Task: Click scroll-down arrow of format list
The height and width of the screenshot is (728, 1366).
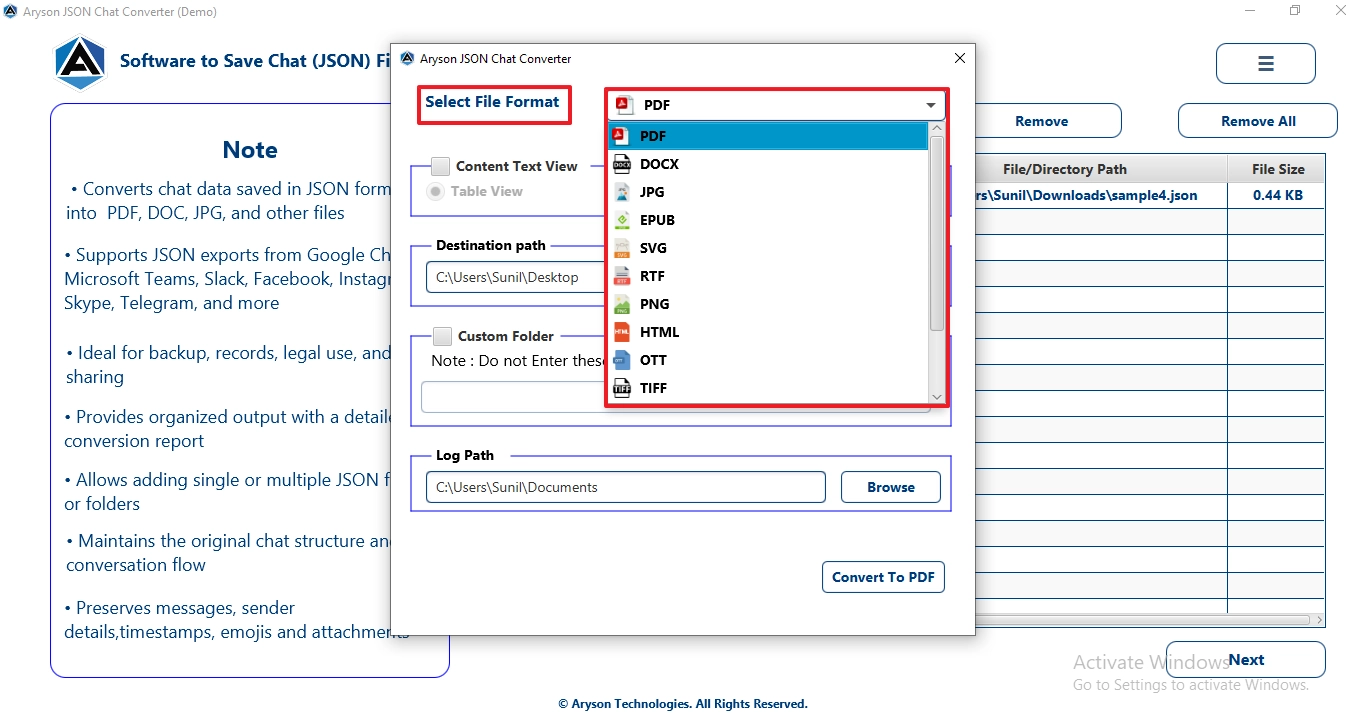Action: coord(937,397)
